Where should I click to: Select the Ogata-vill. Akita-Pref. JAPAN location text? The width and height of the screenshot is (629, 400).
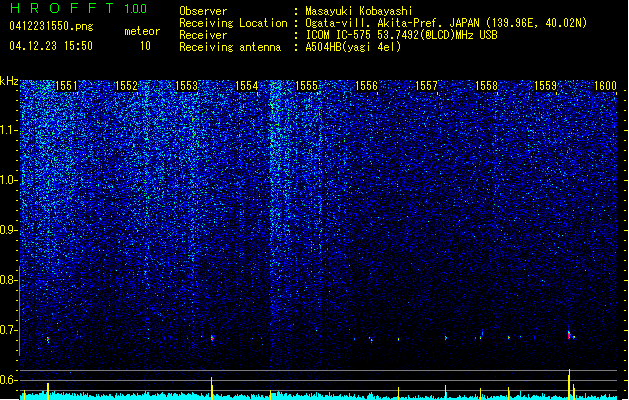click(446, 23)
